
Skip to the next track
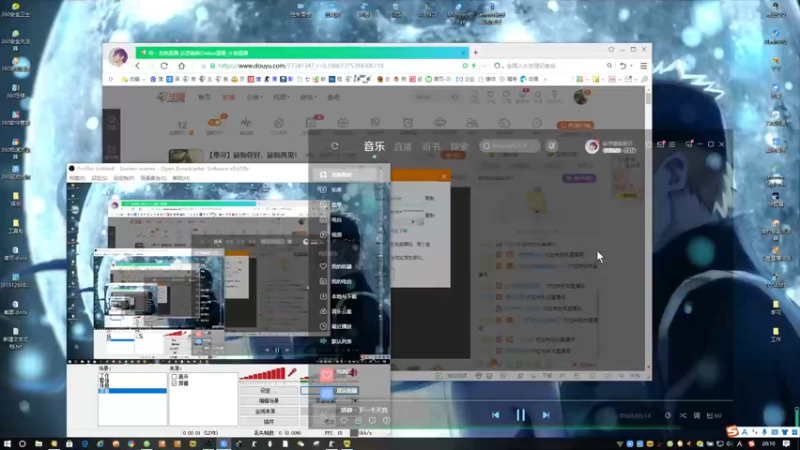(546, 415)
